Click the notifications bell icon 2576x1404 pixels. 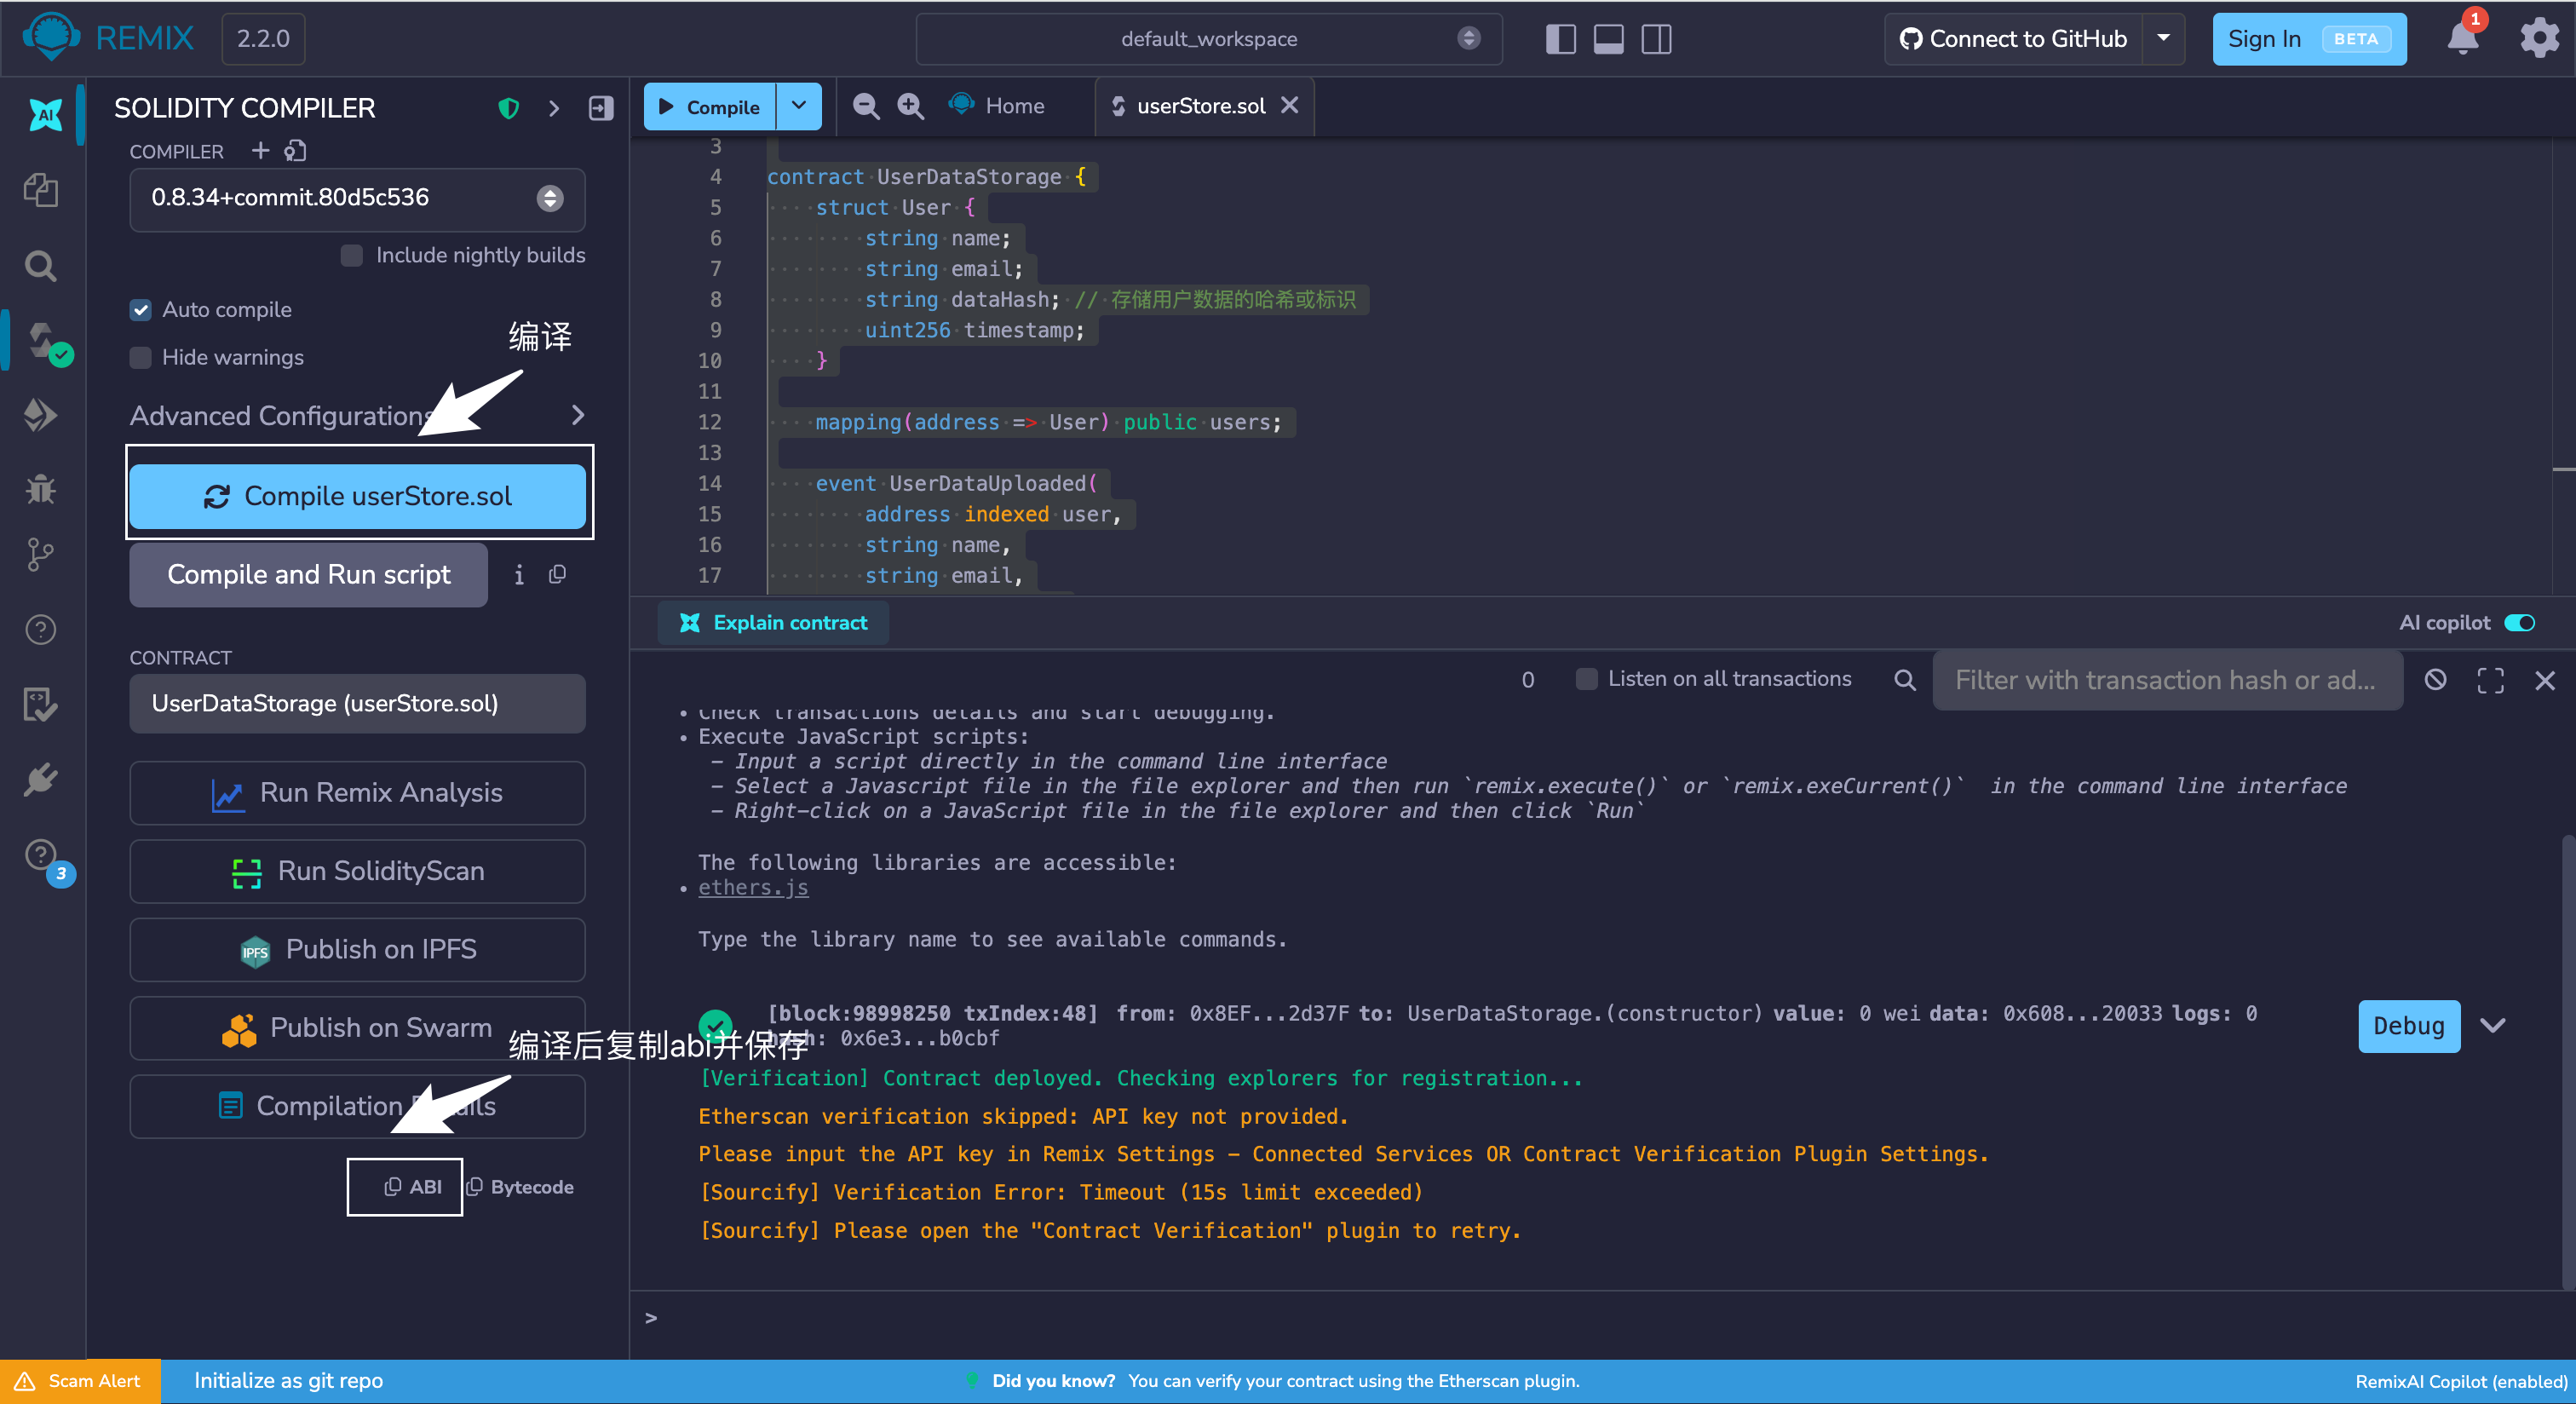coord(2462,39)
